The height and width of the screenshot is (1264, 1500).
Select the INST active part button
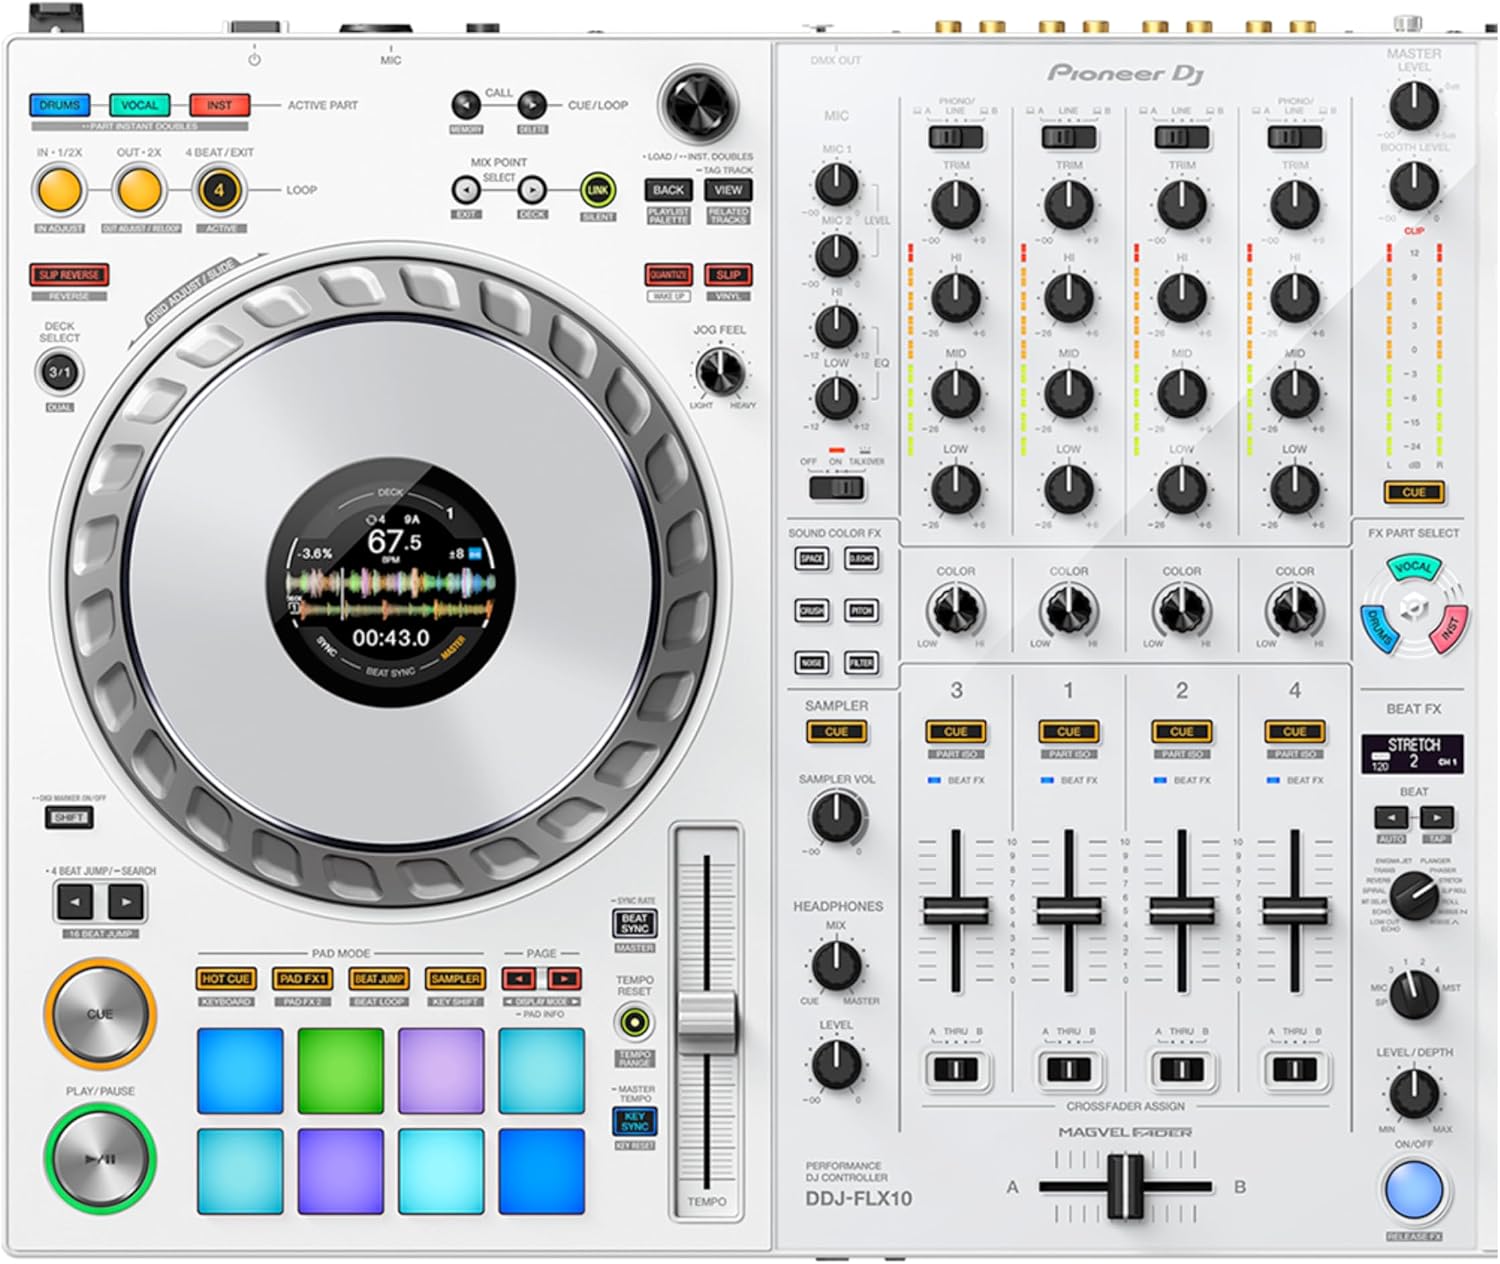pyautogui.click(x=219, y=105)
